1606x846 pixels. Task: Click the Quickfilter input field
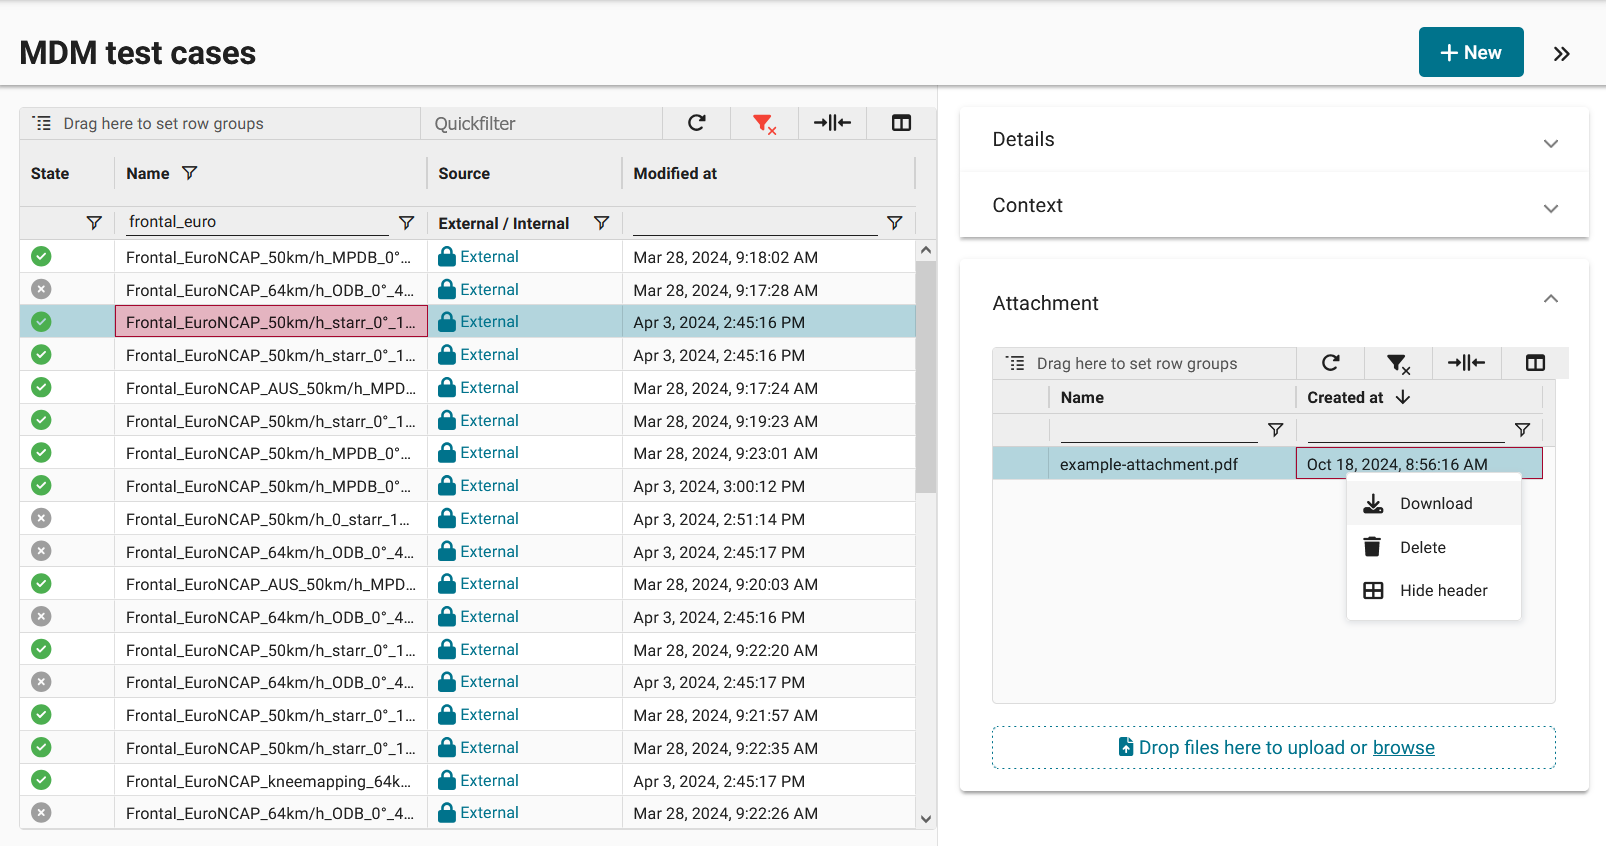click(x=541, y=123)
